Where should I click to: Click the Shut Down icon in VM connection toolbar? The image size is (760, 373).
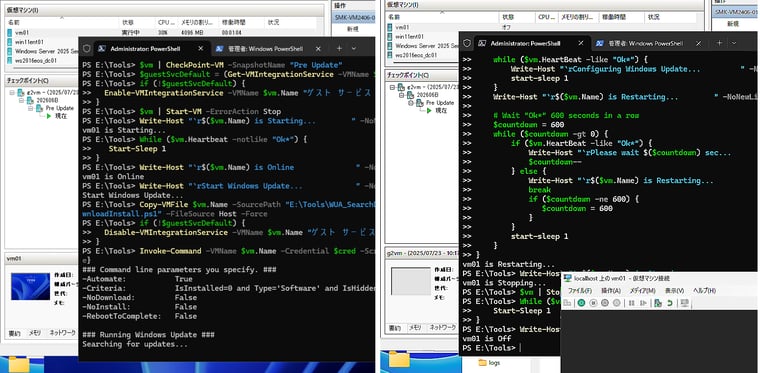tap(605, 303)
